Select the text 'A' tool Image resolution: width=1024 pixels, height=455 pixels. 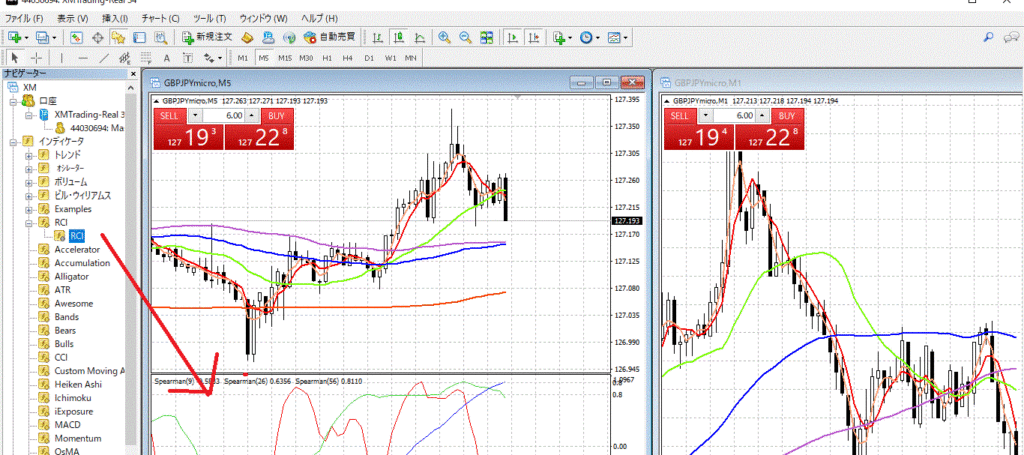[167, 58]
